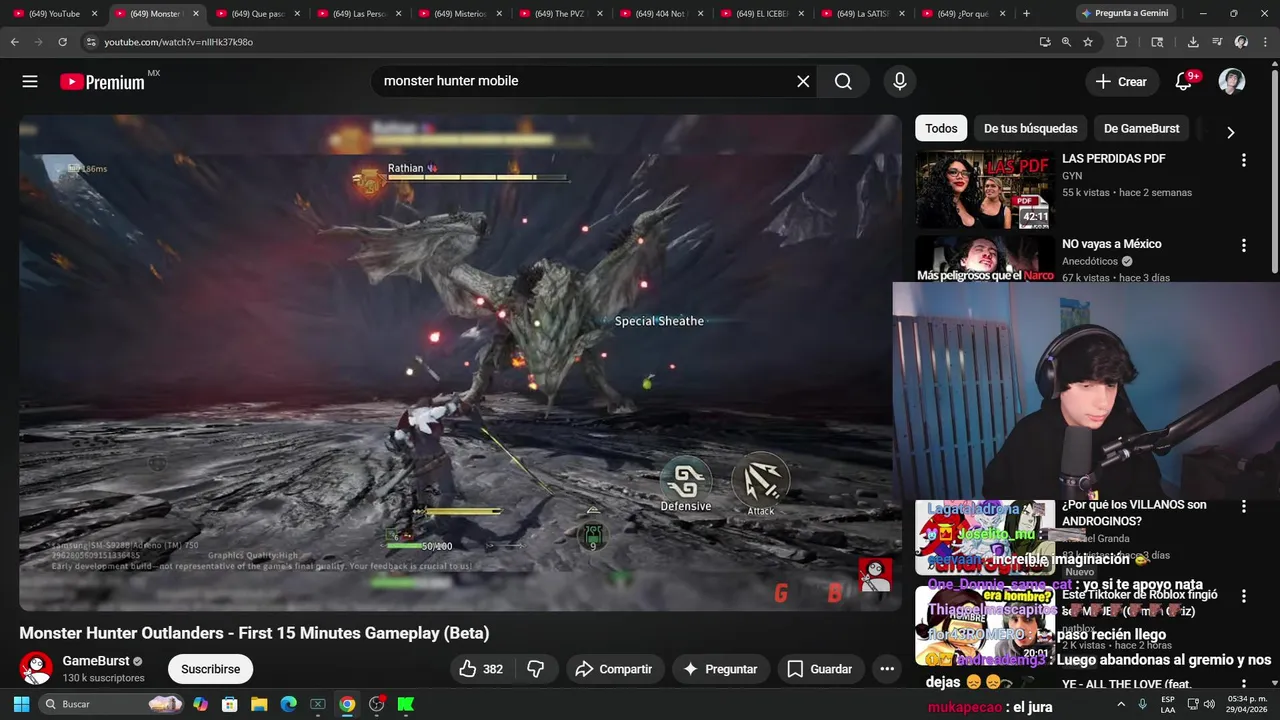
Task: Open Chrome downloads icon
Action: click(x=1193, y=42)
